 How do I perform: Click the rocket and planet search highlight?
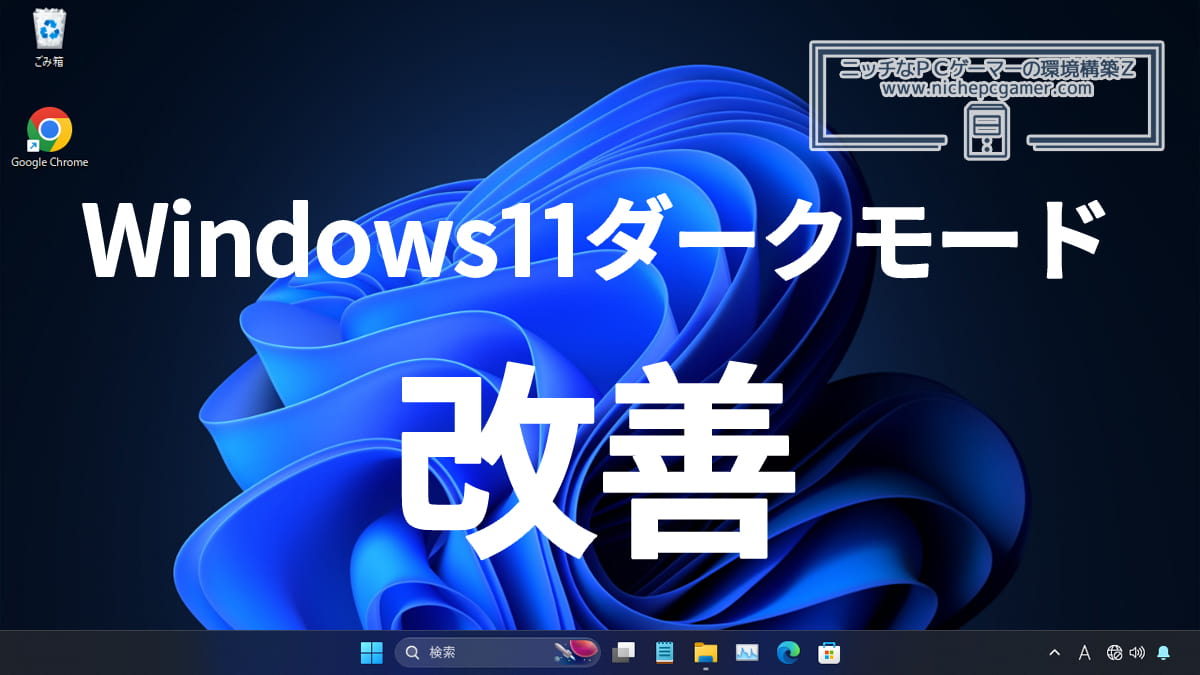coord(576,653)
